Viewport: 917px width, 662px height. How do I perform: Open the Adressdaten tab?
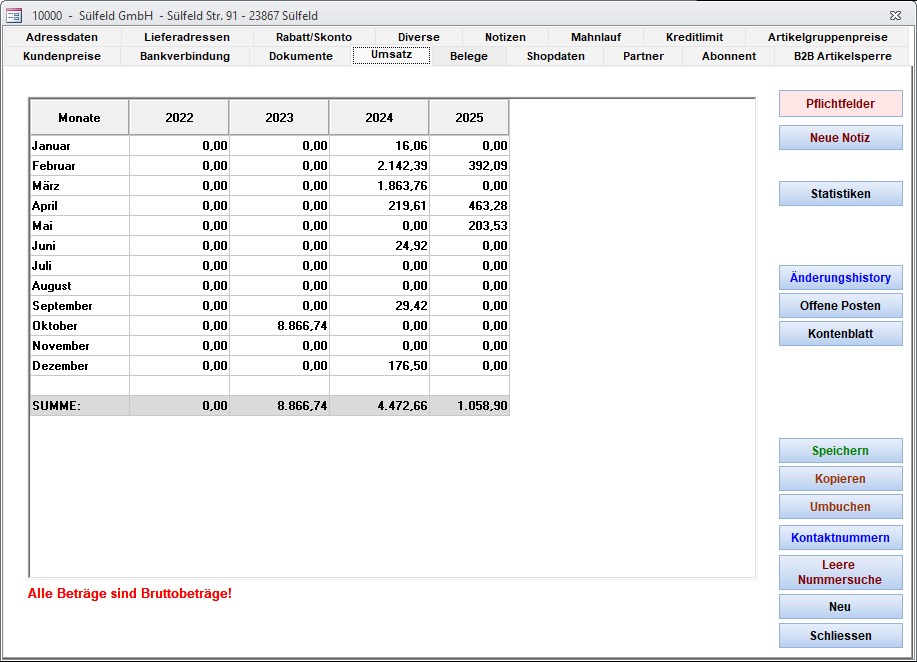[x=62, y=37]
